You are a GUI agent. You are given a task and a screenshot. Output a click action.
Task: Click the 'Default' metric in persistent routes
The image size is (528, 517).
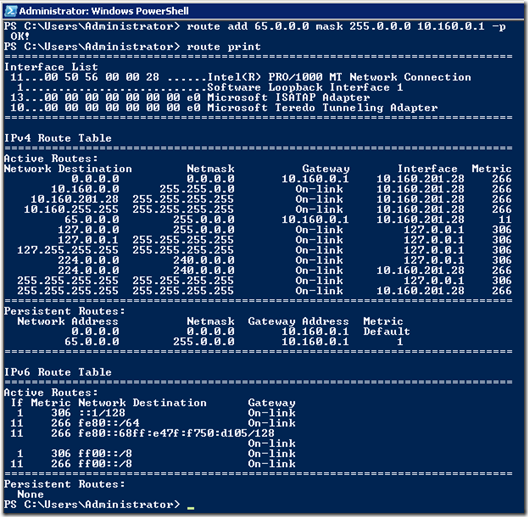(x=387, y=331)
